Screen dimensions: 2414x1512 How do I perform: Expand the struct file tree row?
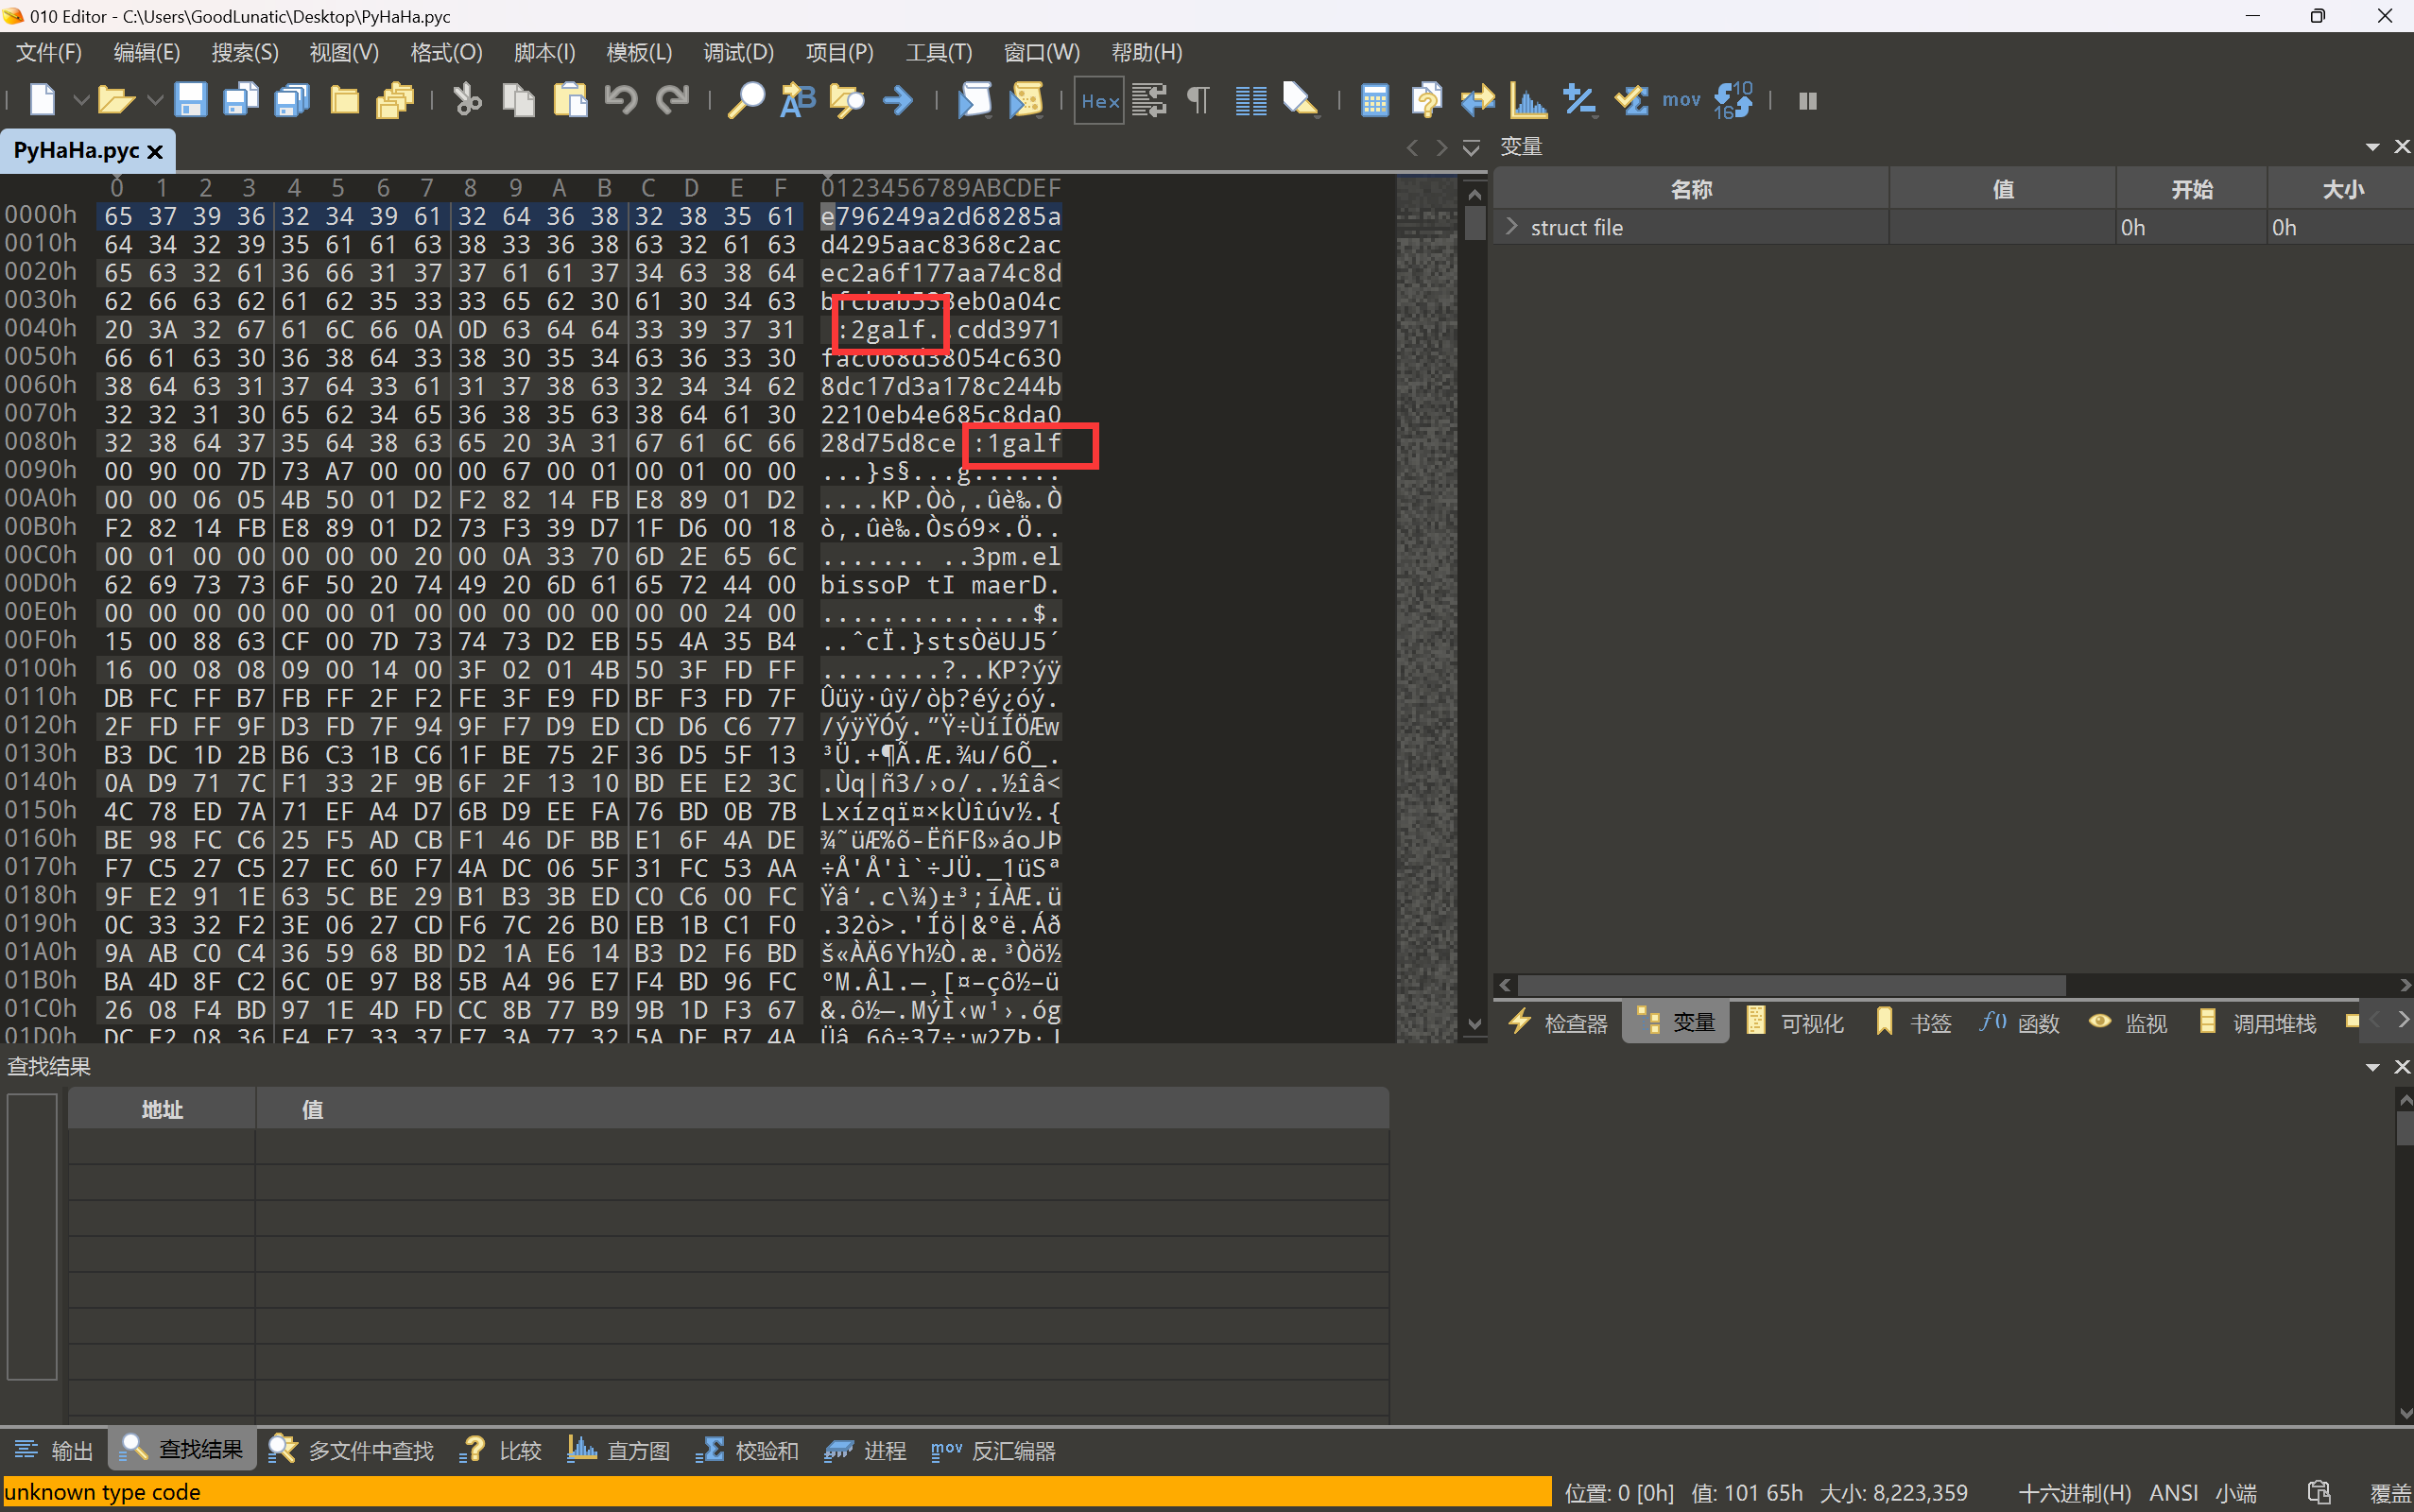(1511, 227)
